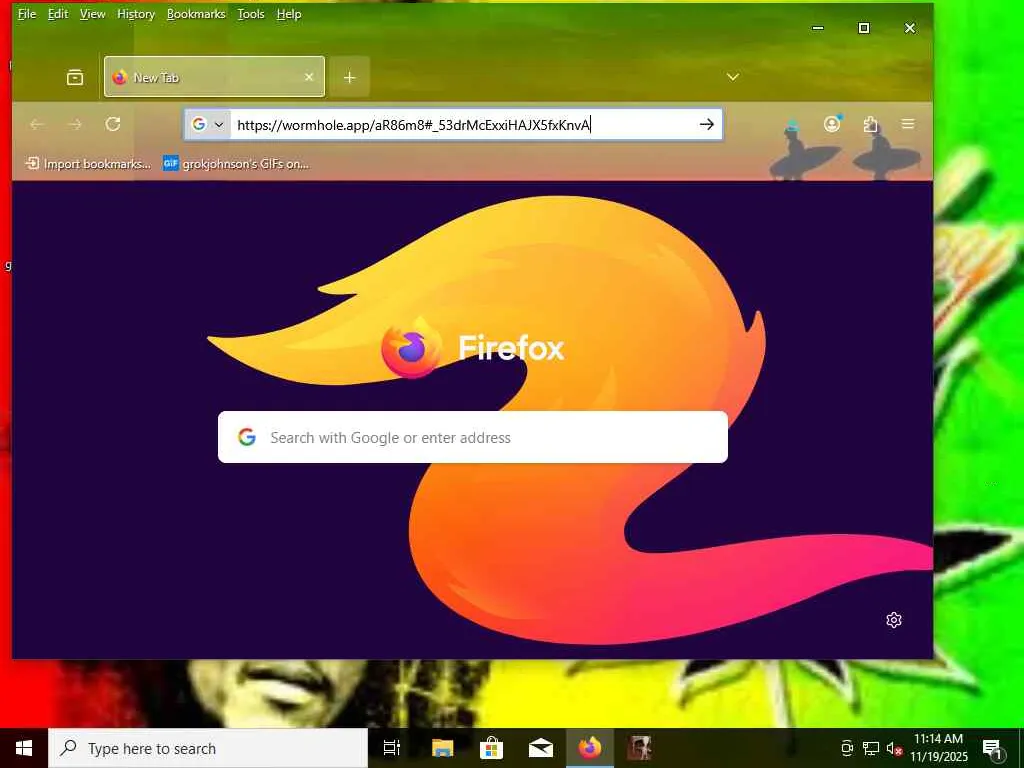Open the Extensions puzzle icon
The width and height of the screenshot is (1024, 768).
point(870,124)
